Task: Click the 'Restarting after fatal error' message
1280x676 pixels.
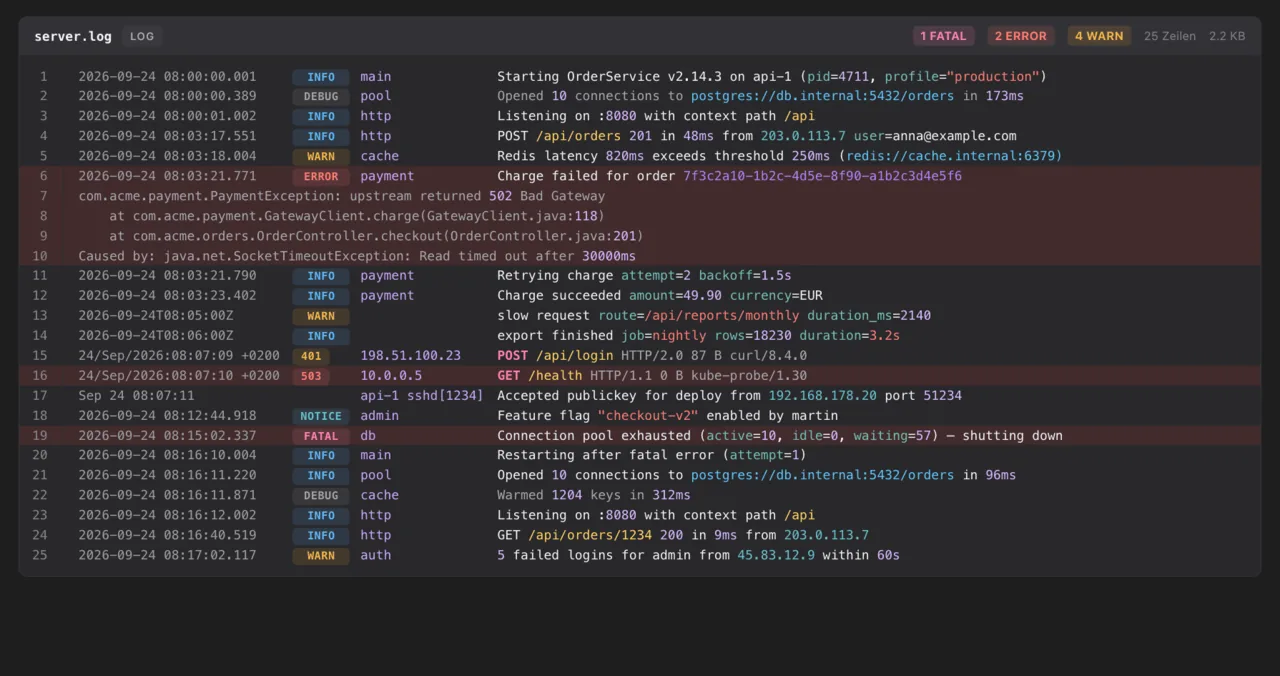Action: point(652,456)
